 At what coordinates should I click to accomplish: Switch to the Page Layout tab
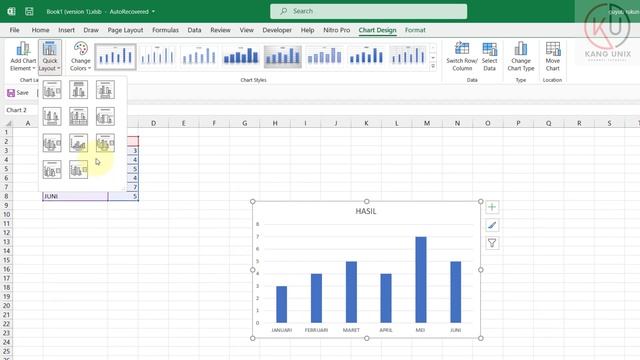click(125, 30)
